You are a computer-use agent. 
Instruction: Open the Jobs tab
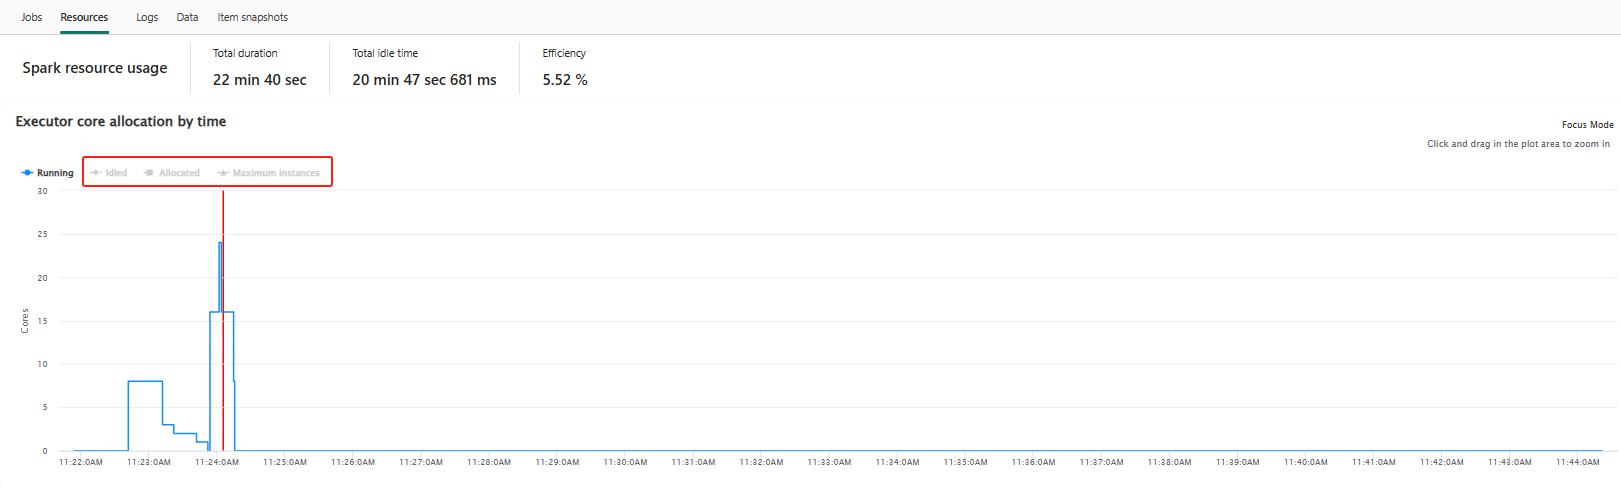pos(32,17)
